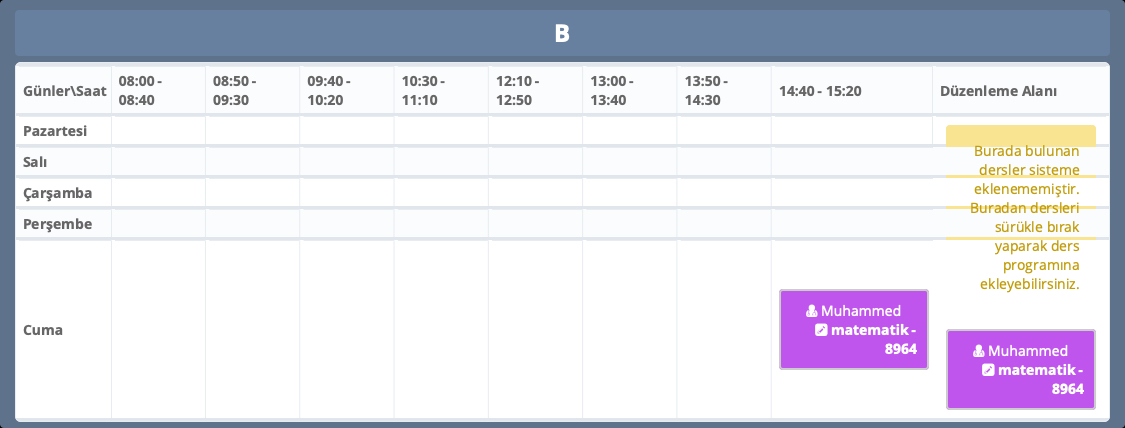Click teacher icon in Düzenleme Alanı lesson card
The height and width of the screenshot is (428, 1125).
[x=979, y=351]
